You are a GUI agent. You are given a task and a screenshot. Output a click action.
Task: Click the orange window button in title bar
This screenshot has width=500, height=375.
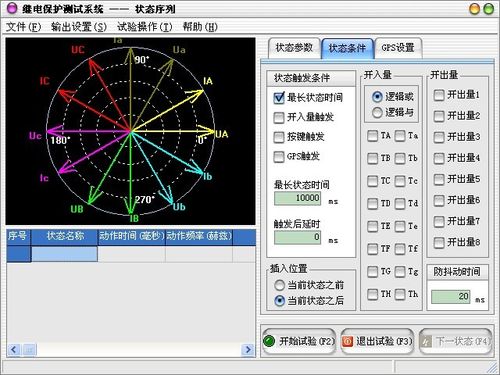tap(474, 9)
